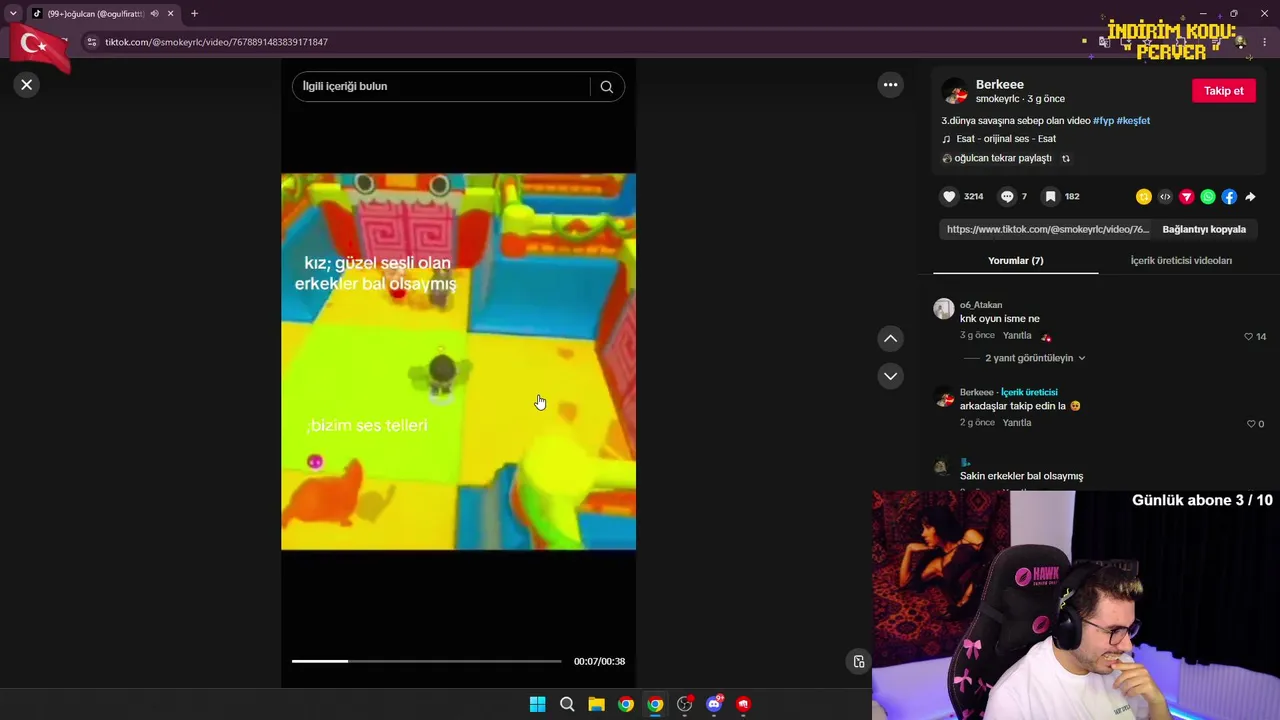This screenshot has width=1280, height=720.
Task: Click the floating player icon beside the video
Action: tap(858, 661)
